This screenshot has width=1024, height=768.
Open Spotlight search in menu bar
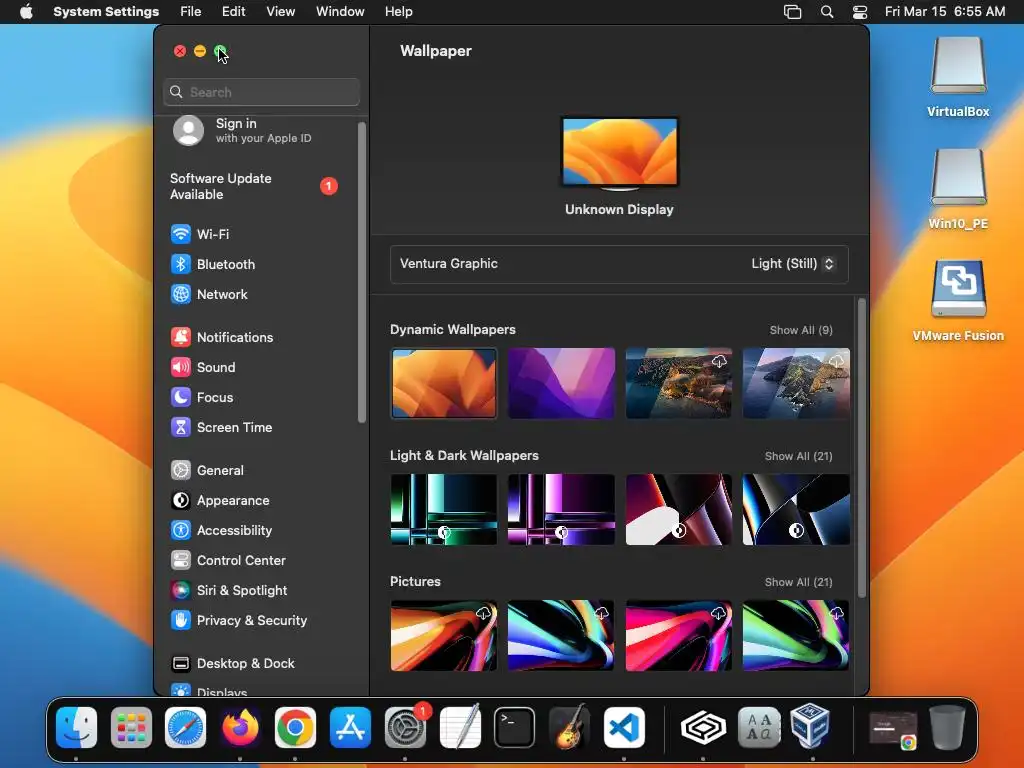(827, 12)
